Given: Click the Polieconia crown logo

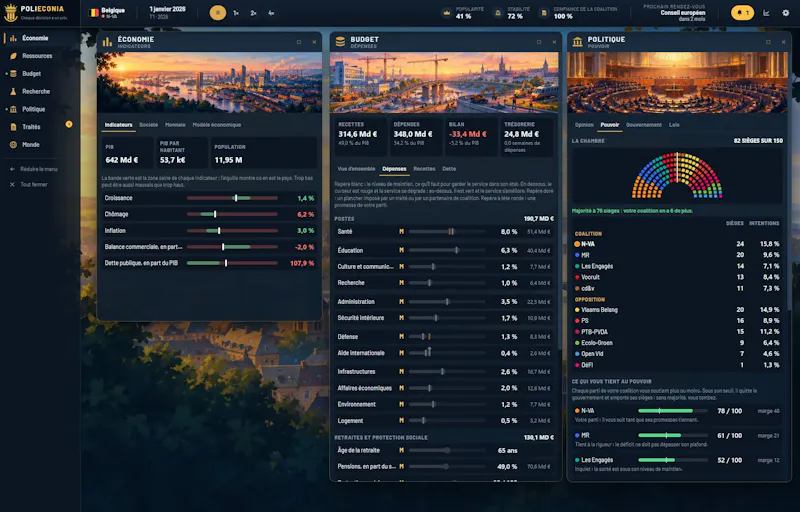Looking at the screenshot, I should pyautogui.click(x=11, y=13).
